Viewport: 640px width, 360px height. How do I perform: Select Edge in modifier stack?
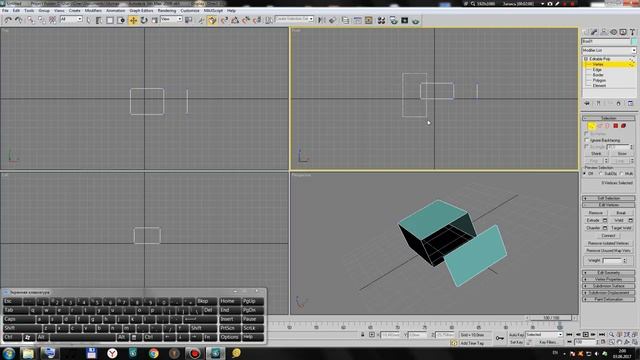point(597,70)
